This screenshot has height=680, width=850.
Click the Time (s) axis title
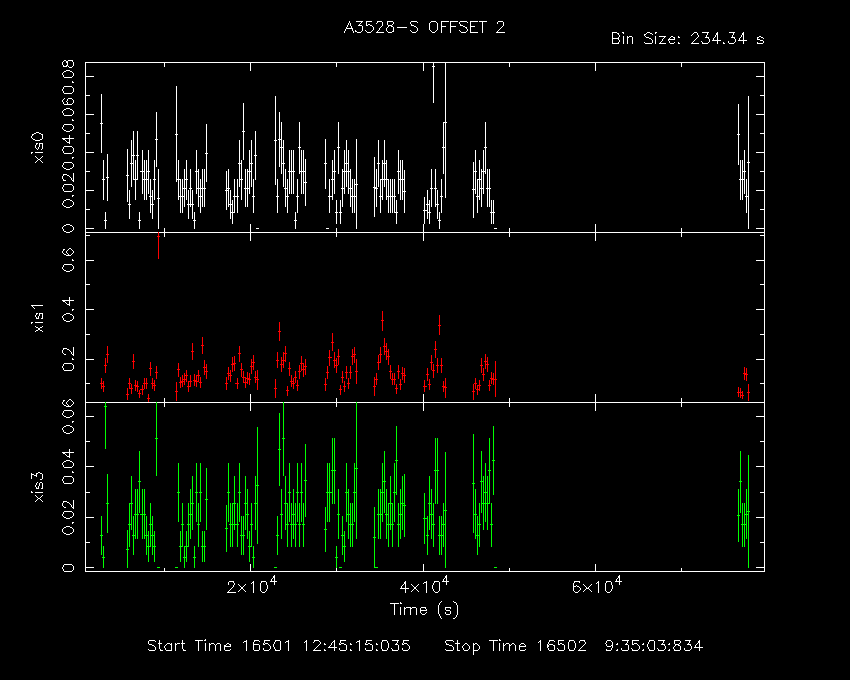point(424,610)
